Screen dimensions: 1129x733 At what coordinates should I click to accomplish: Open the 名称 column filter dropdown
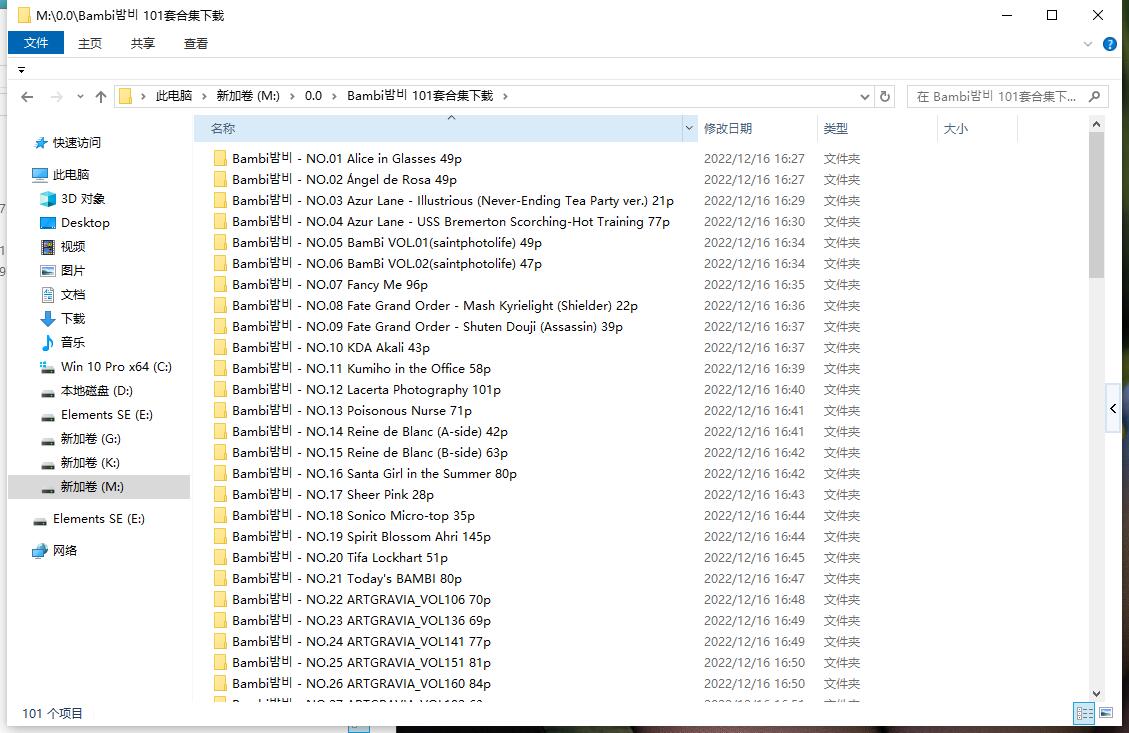pyautogui.click(x=689, y=128)
